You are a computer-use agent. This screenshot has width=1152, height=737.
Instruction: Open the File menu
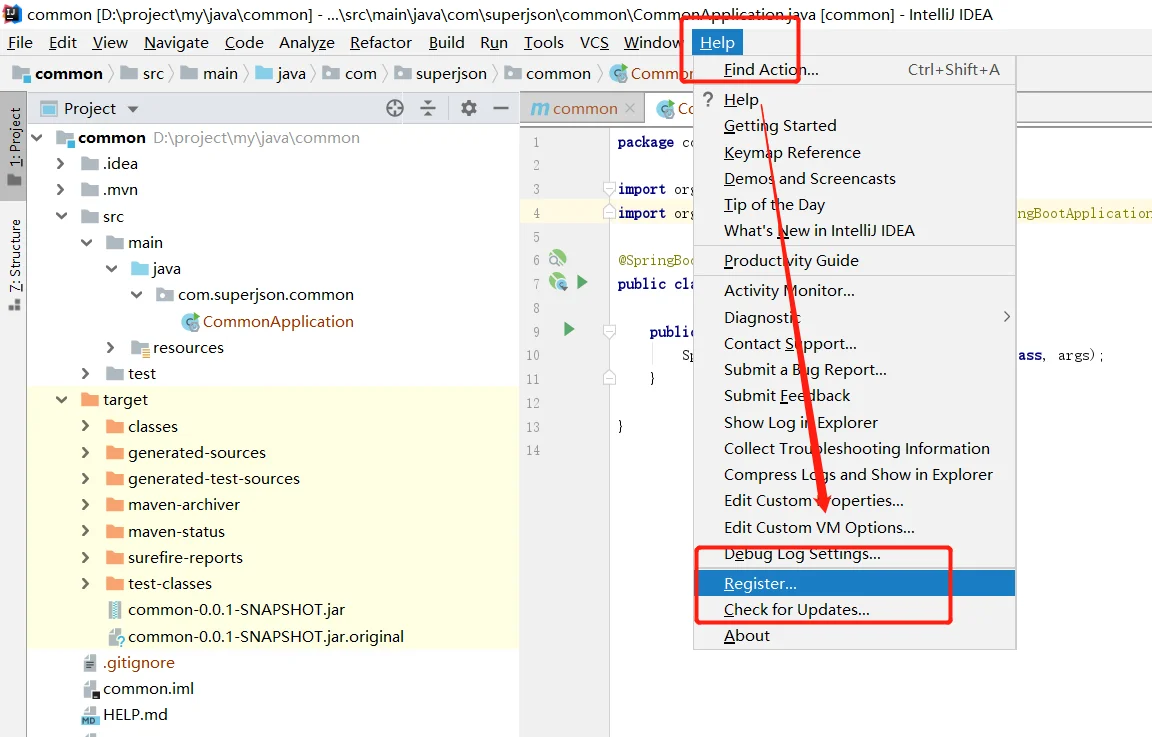coord(20,43)
